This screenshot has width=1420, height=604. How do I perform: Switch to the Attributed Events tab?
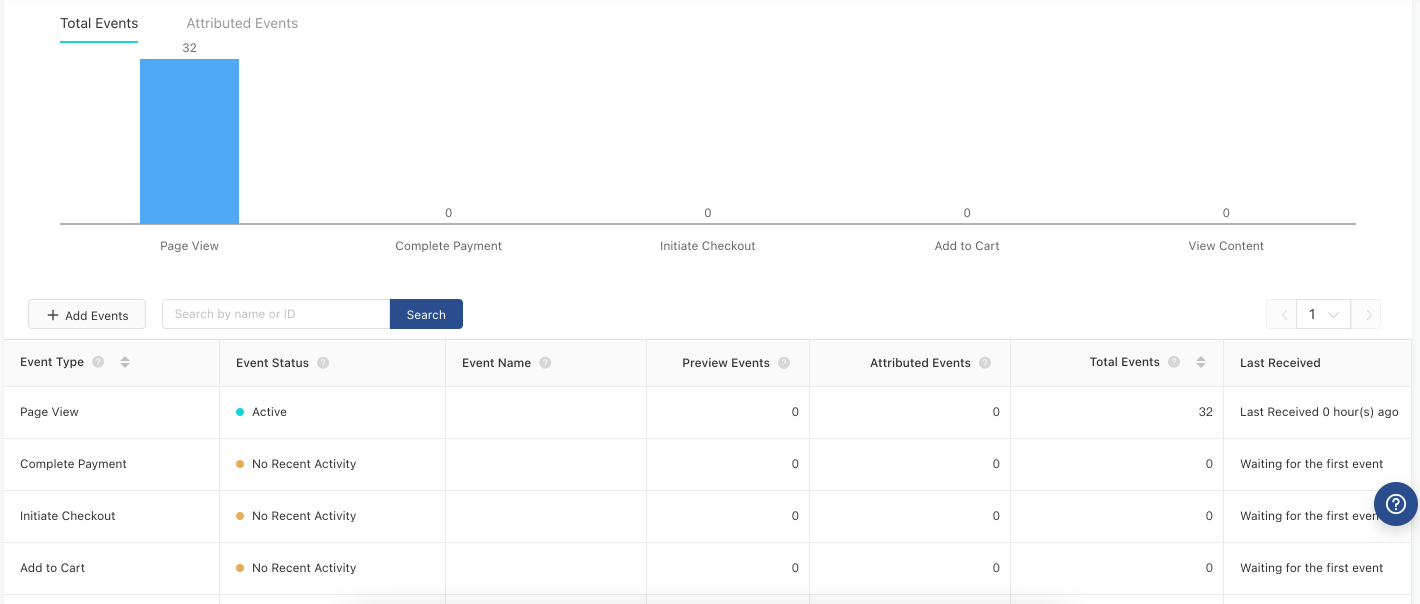tap(242, 23)
